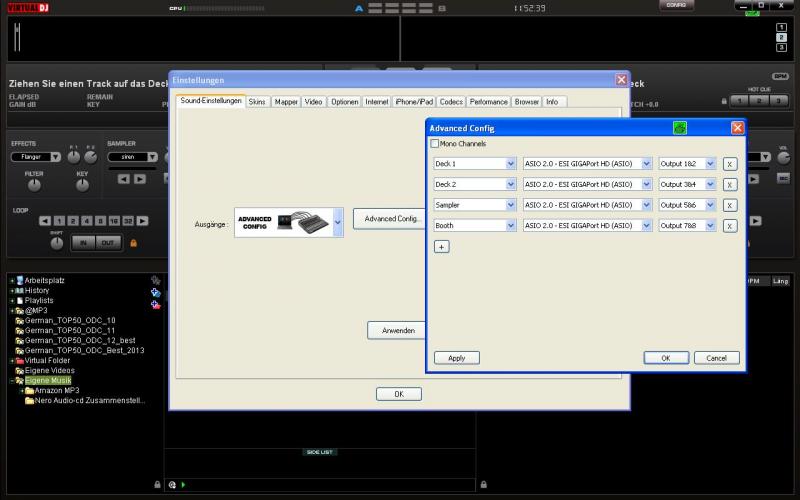Set loop OUT point
The image size is (800, 500).
(x=108, y=243)
